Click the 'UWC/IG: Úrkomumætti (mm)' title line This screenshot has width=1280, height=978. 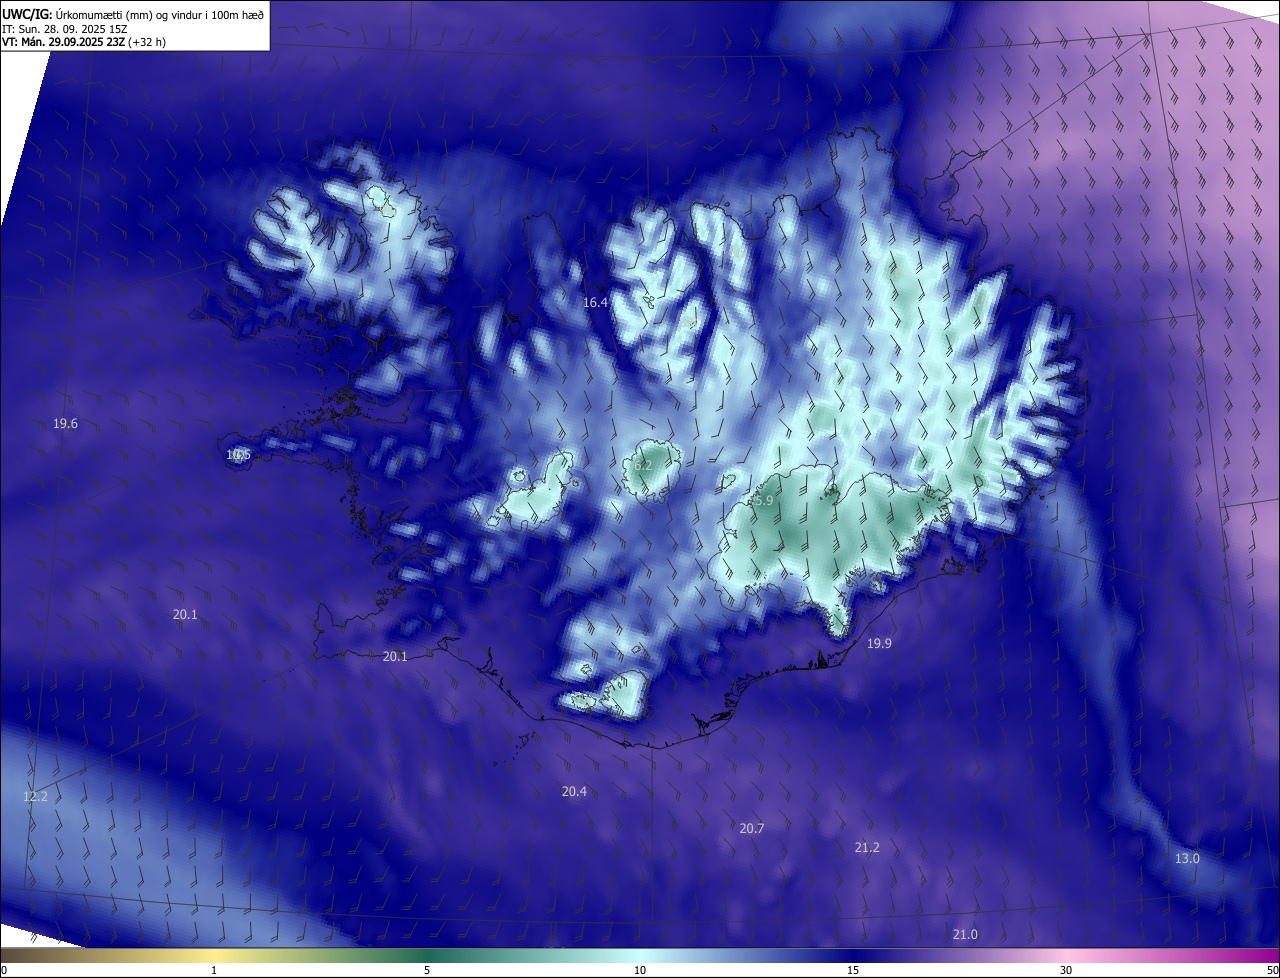pos(133,14)
